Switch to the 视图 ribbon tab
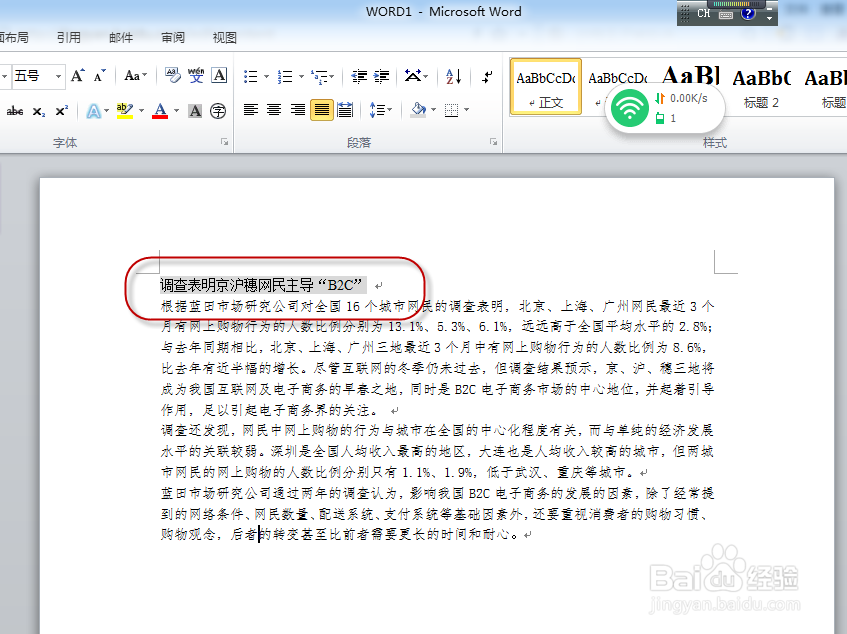Viewport: 847px width, 634px height. click(224, 37)
